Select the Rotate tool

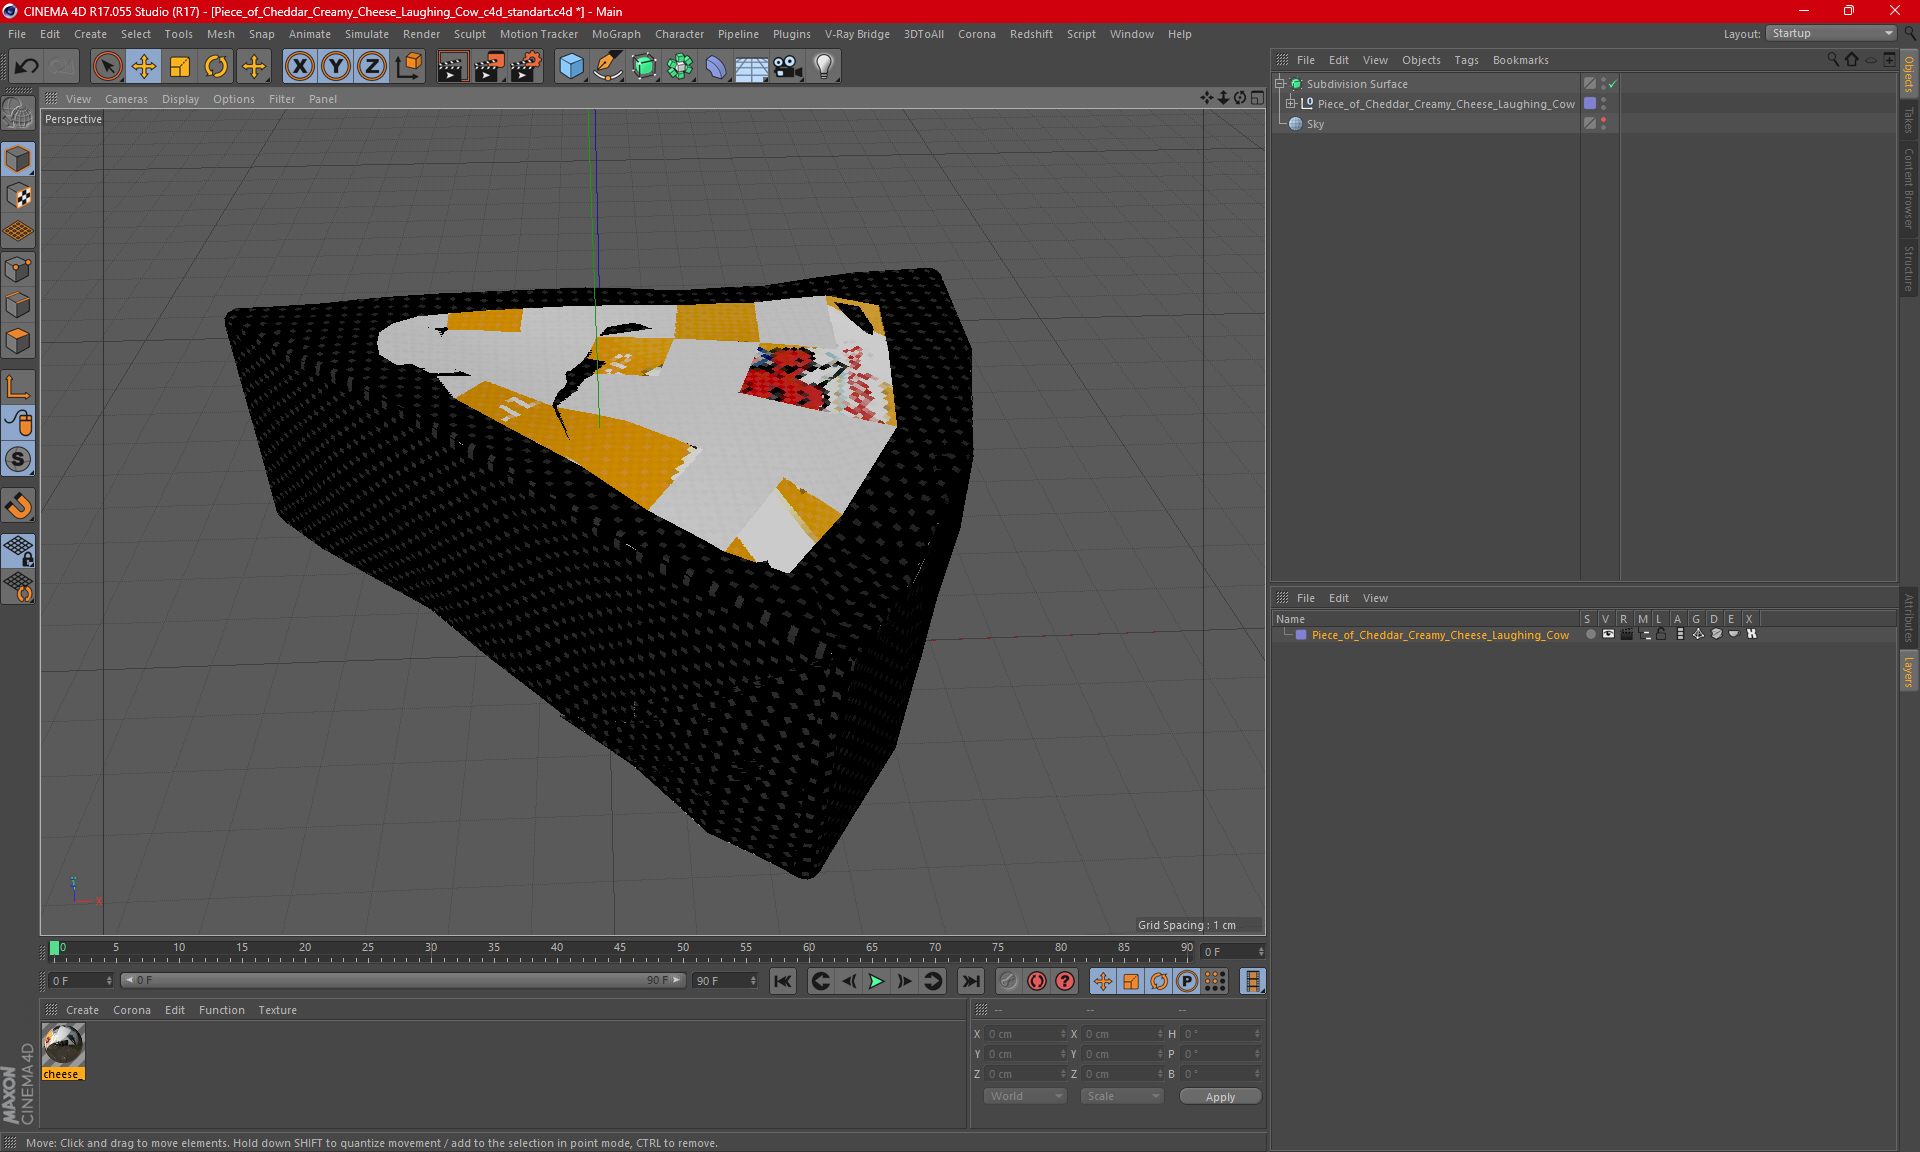(x=216, y=67)
